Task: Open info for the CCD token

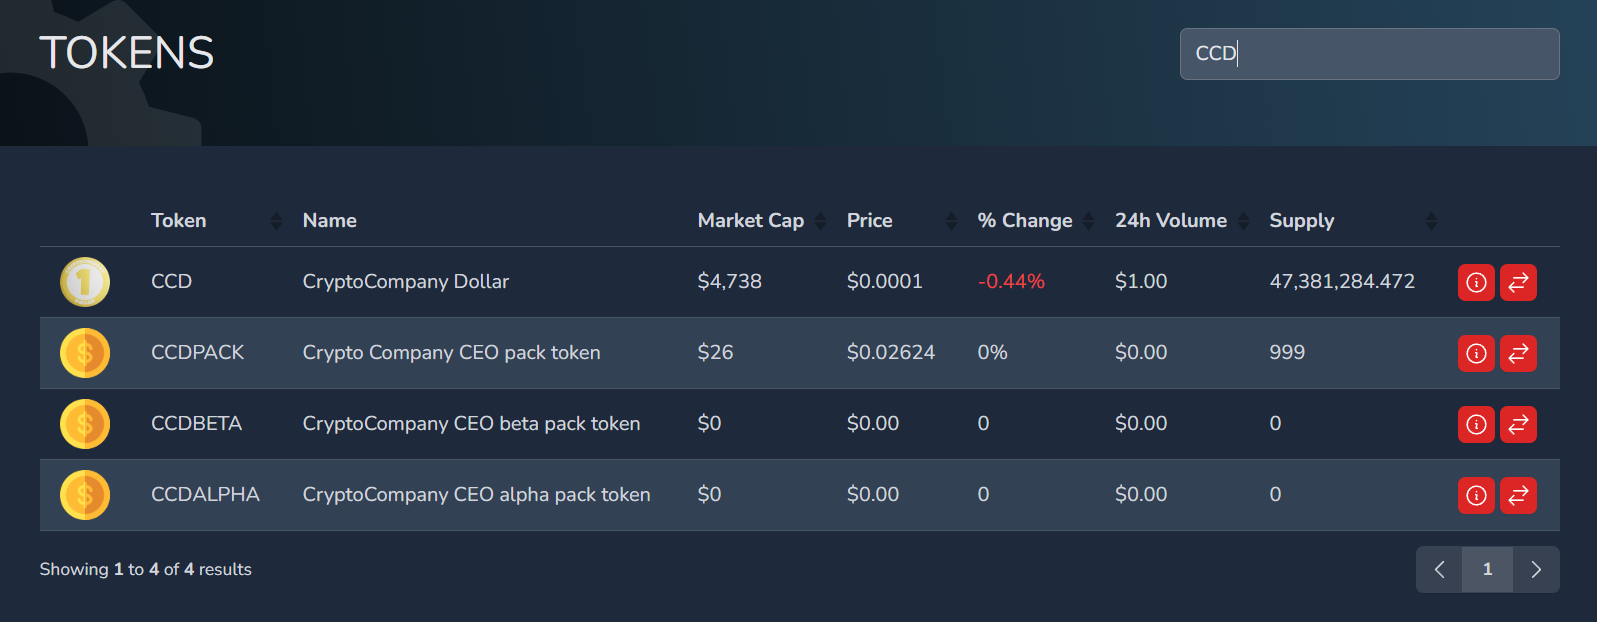Action: (x=1476, y=282)
